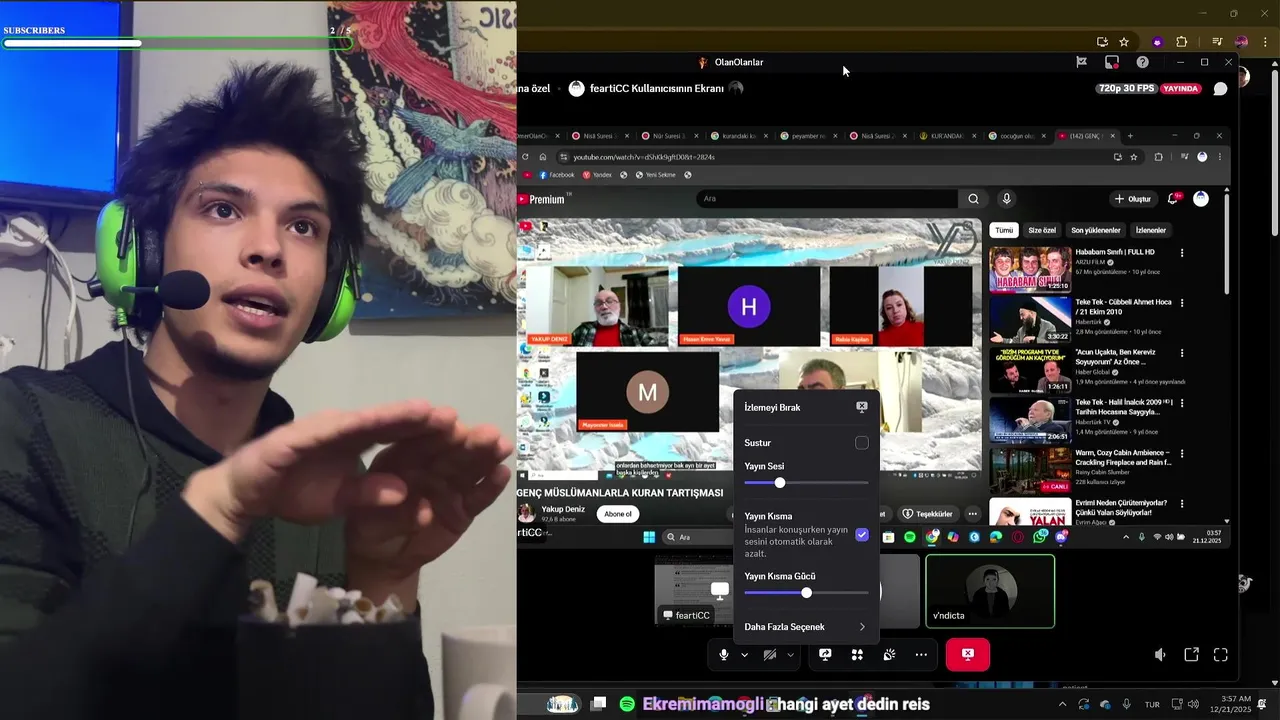Open the three-dot more options in call bar

[x=921, y=655]
